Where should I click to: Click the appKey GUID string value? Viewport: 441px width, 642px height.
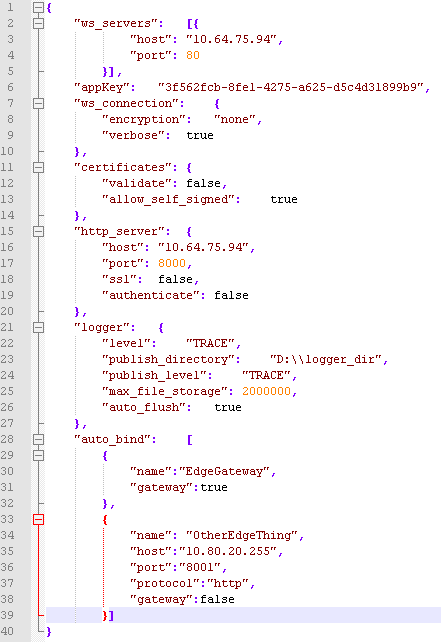[291, 87]
